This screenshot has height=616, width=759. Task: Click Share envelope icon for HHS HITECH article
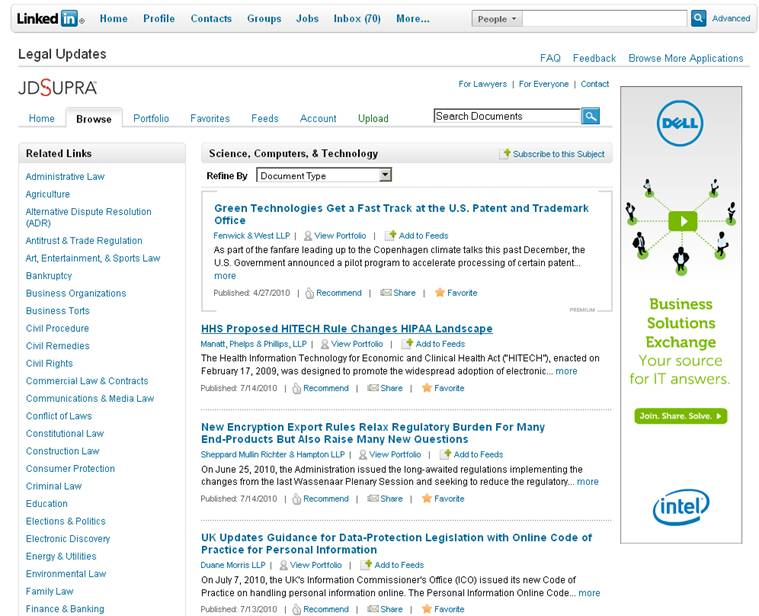373,388
